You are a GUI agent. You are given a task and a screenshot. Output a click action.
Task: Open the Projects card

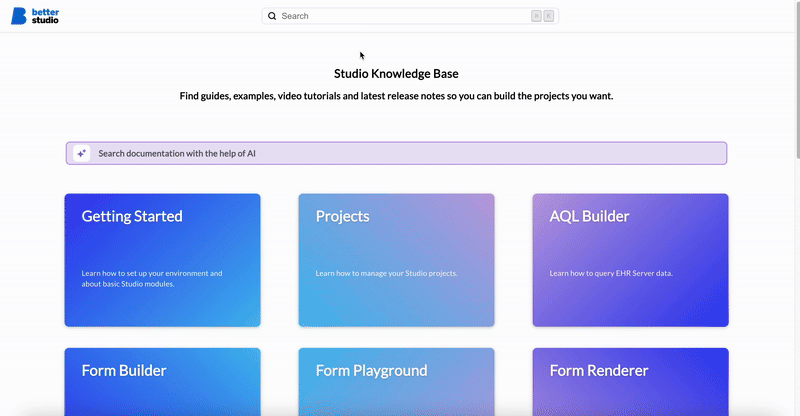(396, 260)
